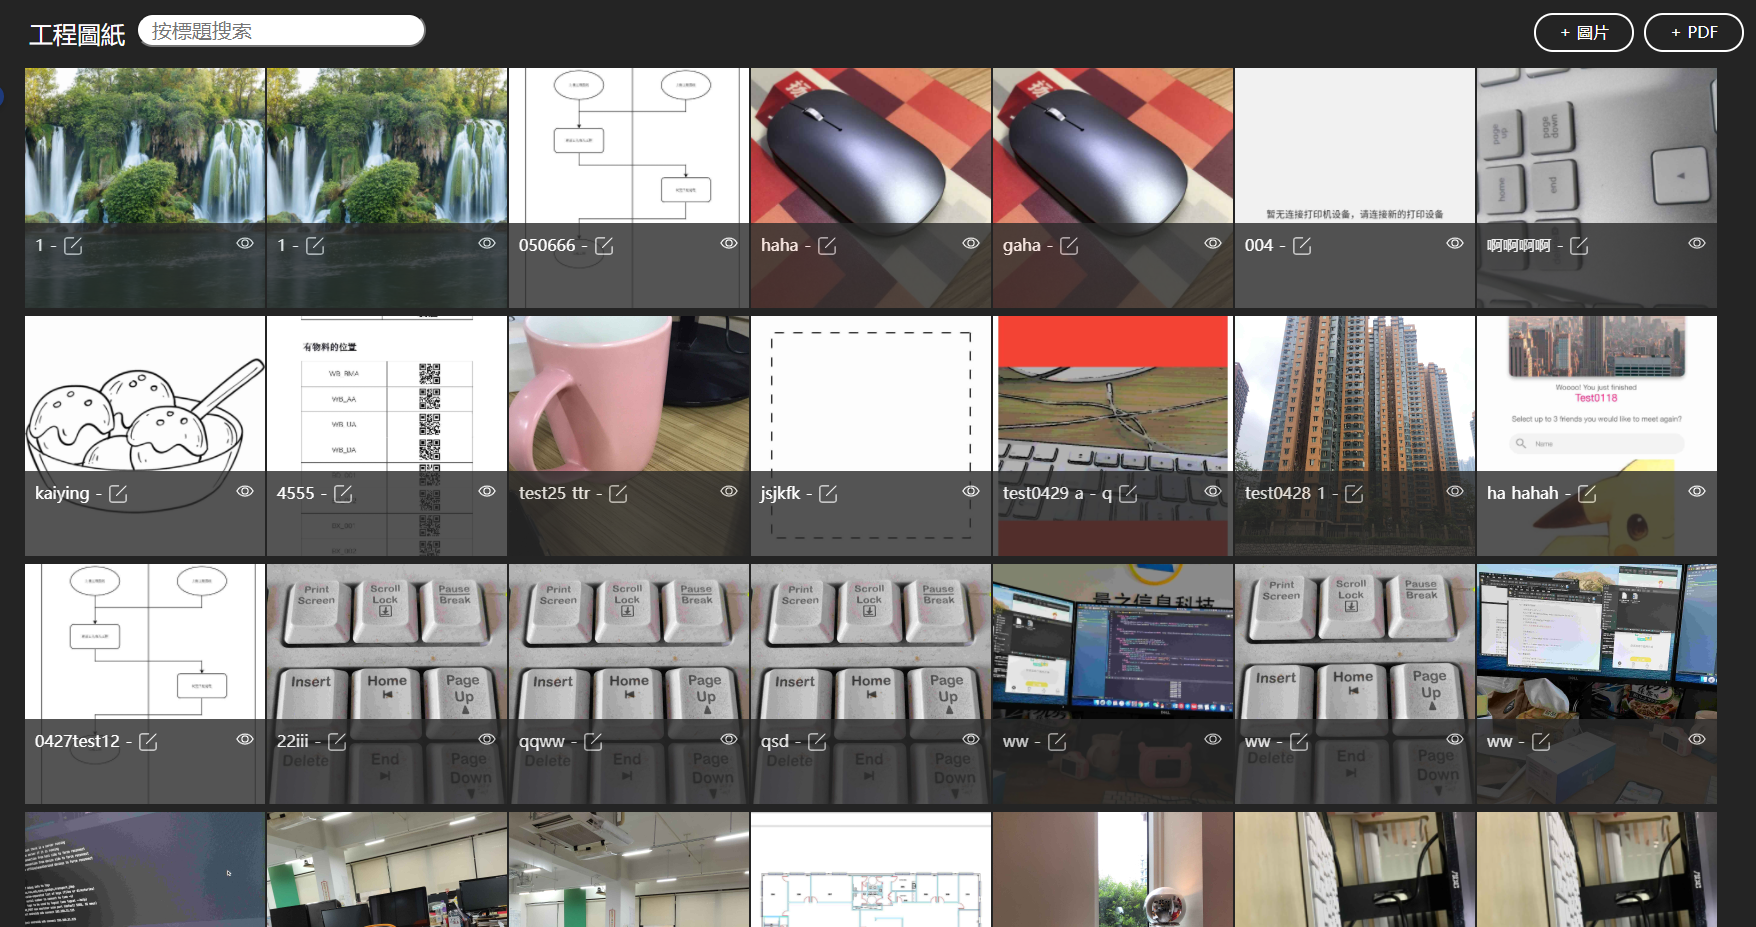The image size is (1756, 927).
Task: Click the edit pencil beside 啊啊啊啊
Action: (1579, 245)
